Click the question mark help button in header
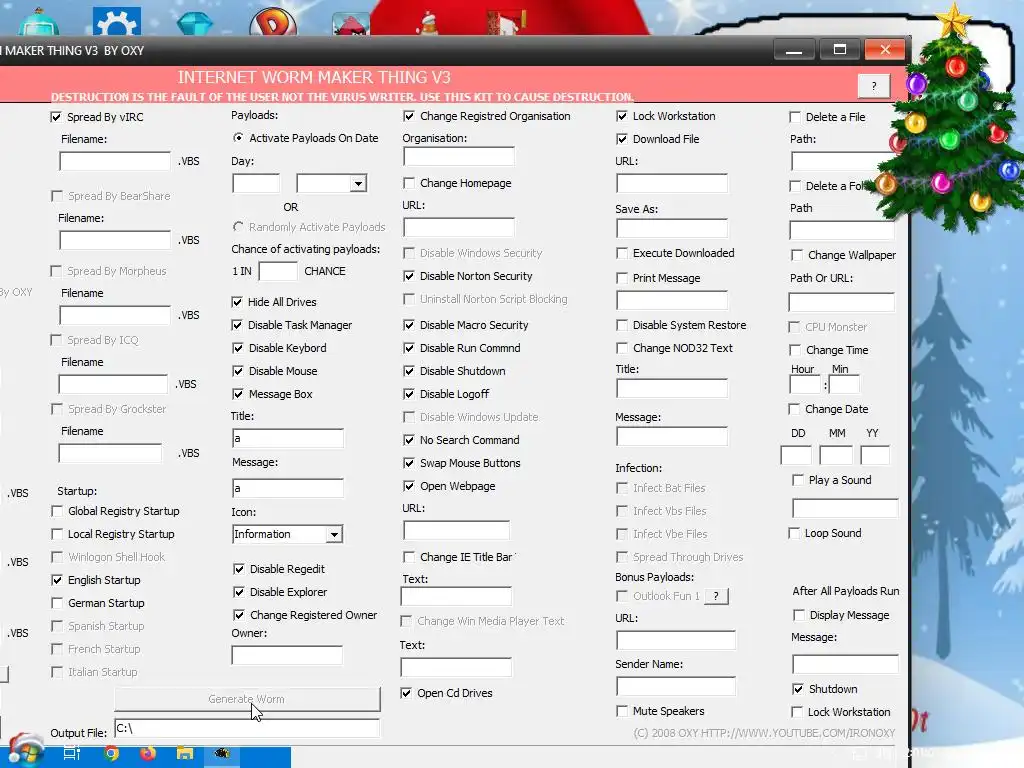Viewport: 1024px width, 768px height. [x=874, y=86]
